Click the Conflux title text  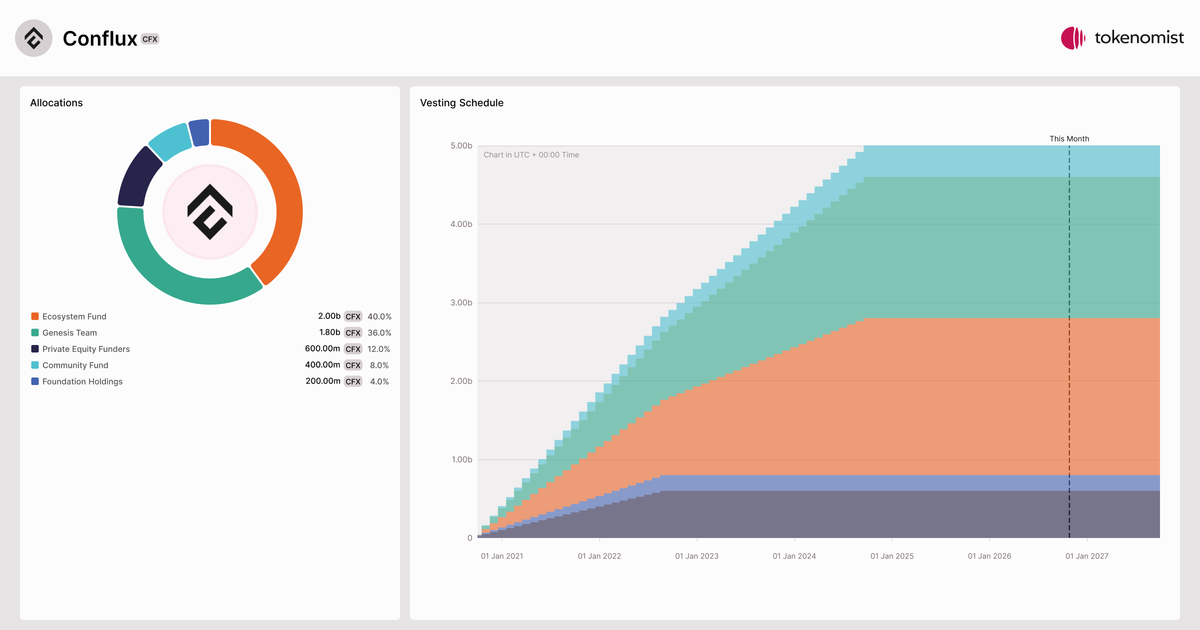pyautogui.click(x=100, y=38)
